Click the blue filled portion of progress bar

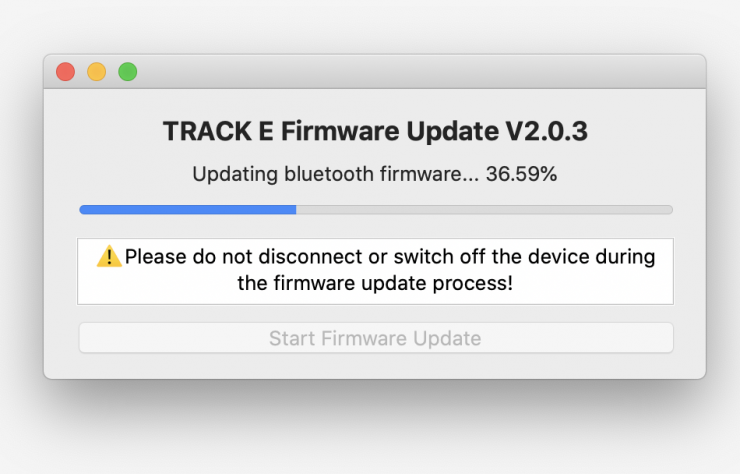[187, 210]
